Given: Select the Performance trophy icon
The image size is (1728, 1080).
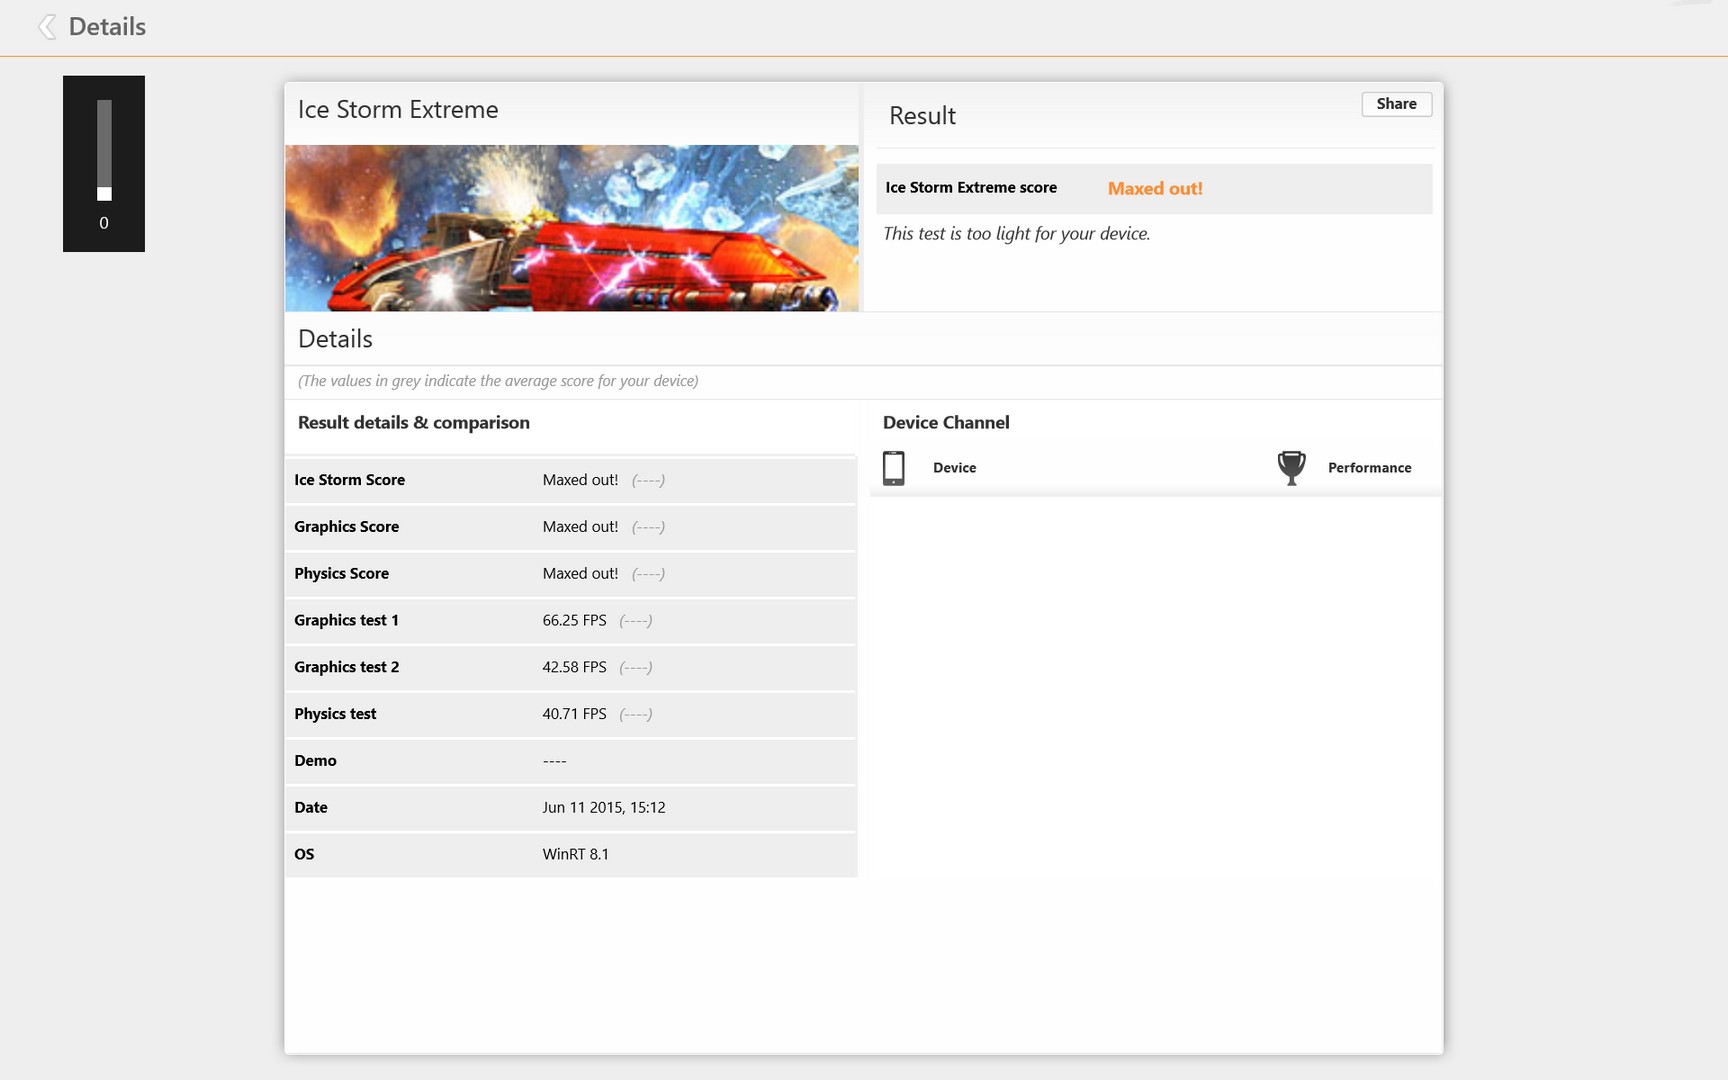Looking at the screenshot, I should [1291, 468].
